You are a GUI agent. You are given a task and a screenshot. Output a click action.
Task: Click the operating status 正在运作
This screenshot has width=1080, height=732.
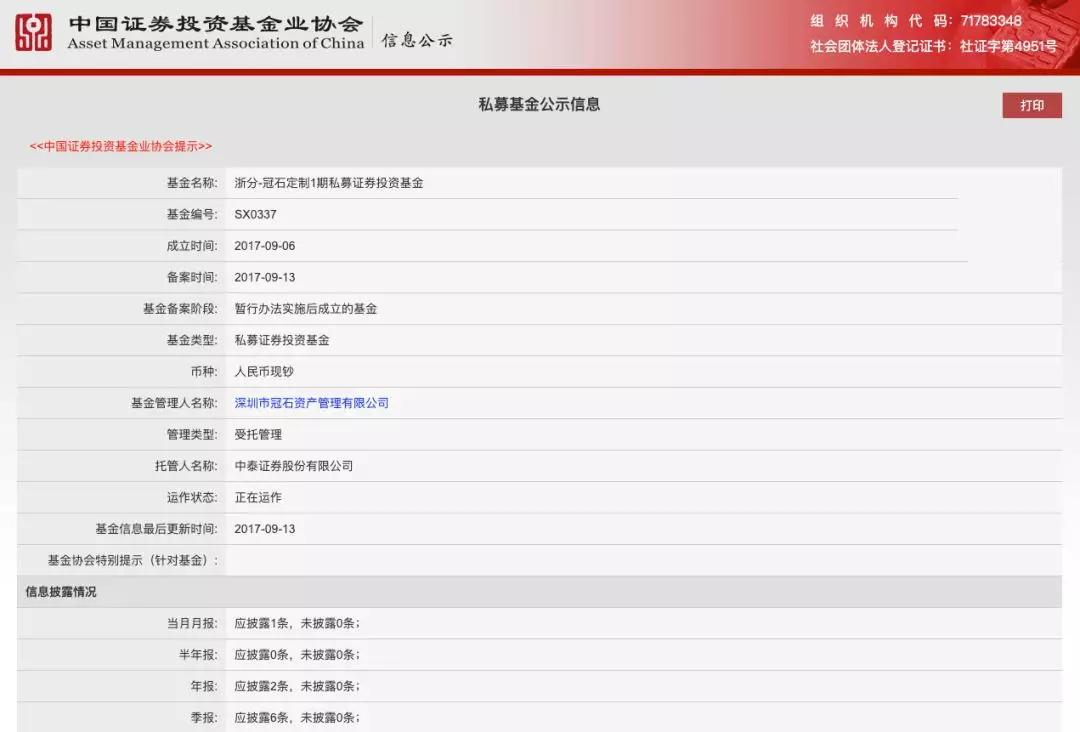pyautogui.click(x=258, y=497)
